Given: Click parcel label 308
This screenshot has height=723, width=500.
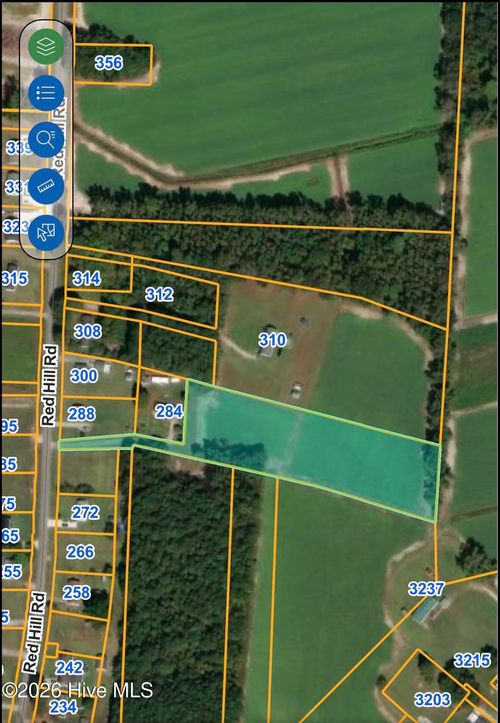Looking at the screenshot, I should pyautogui.click(x=88, y=331).
